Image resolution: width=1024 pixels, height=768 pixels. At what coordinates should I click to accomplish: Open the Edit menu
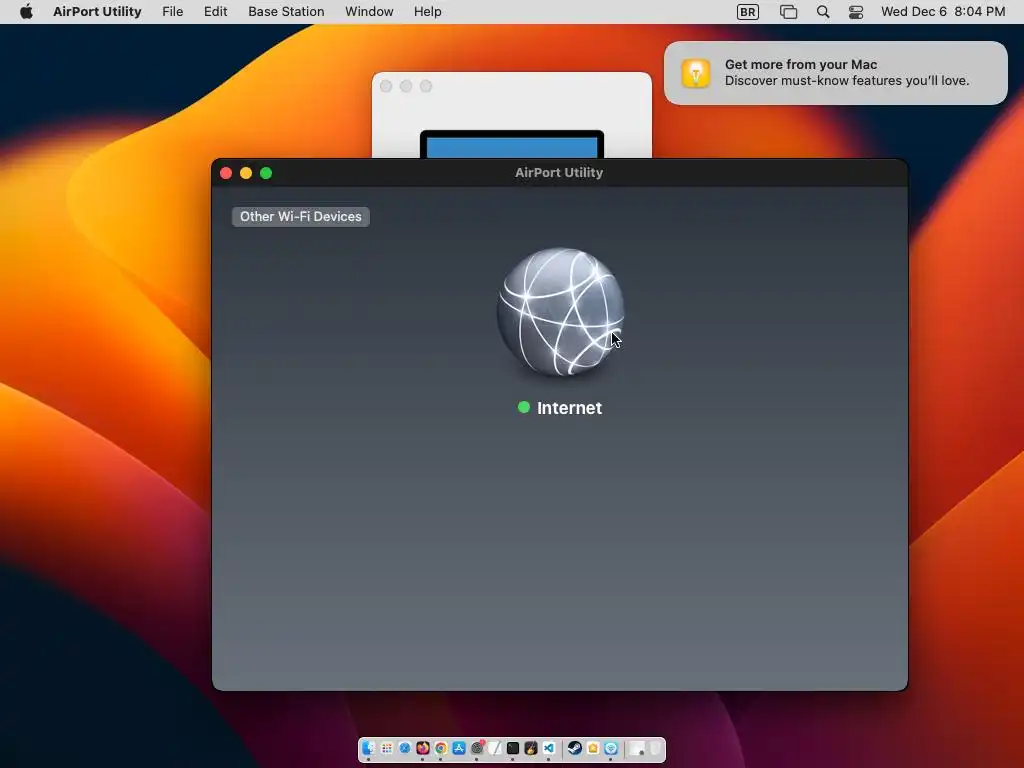[x=216, y=12]
